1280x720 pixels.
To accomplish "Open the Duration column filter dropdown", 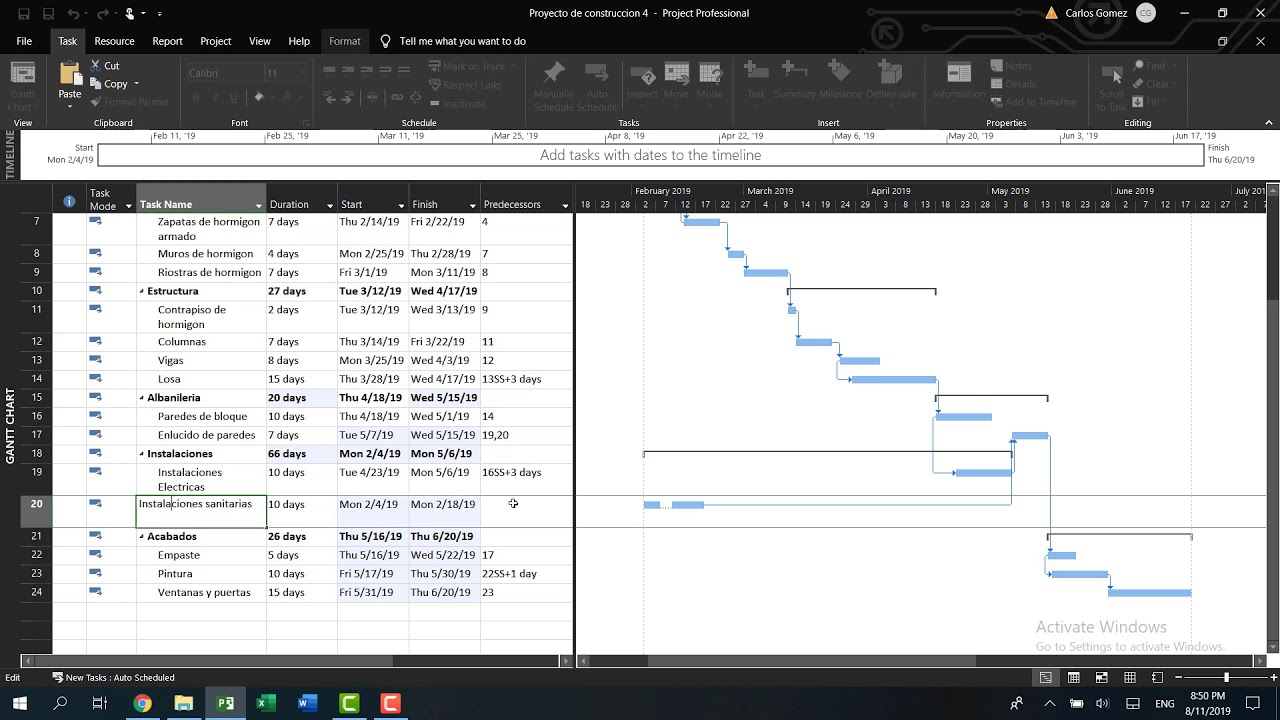I will click(330, 205).
